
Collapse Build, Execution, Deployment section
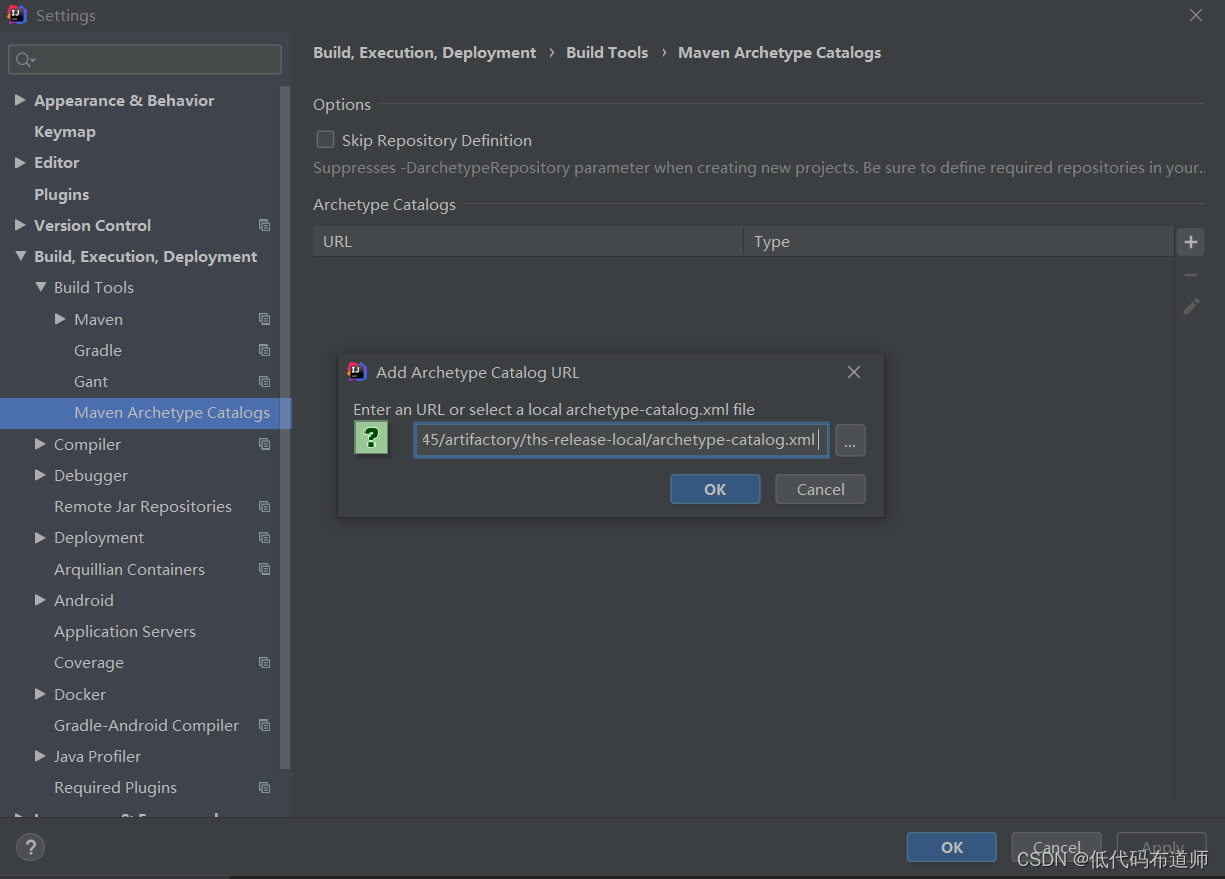point(20,256)
